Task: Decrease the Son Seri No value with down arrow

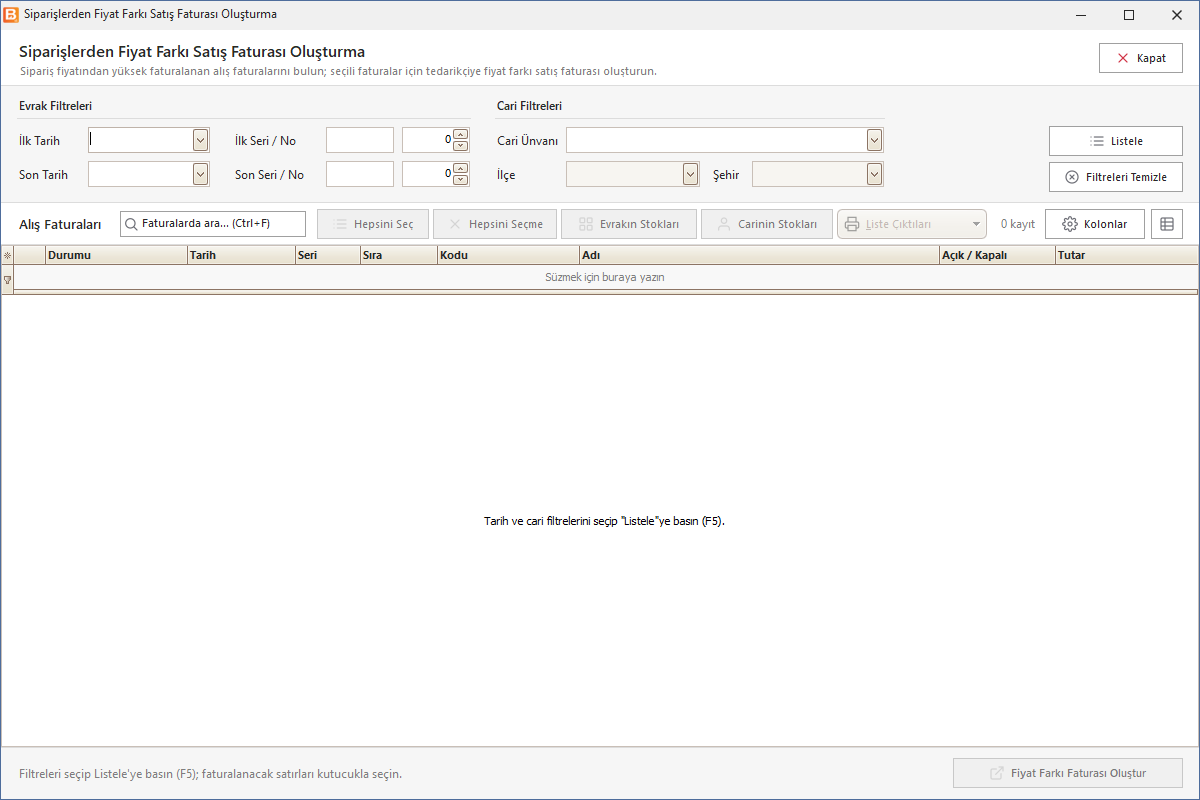Action: [461, 180]
